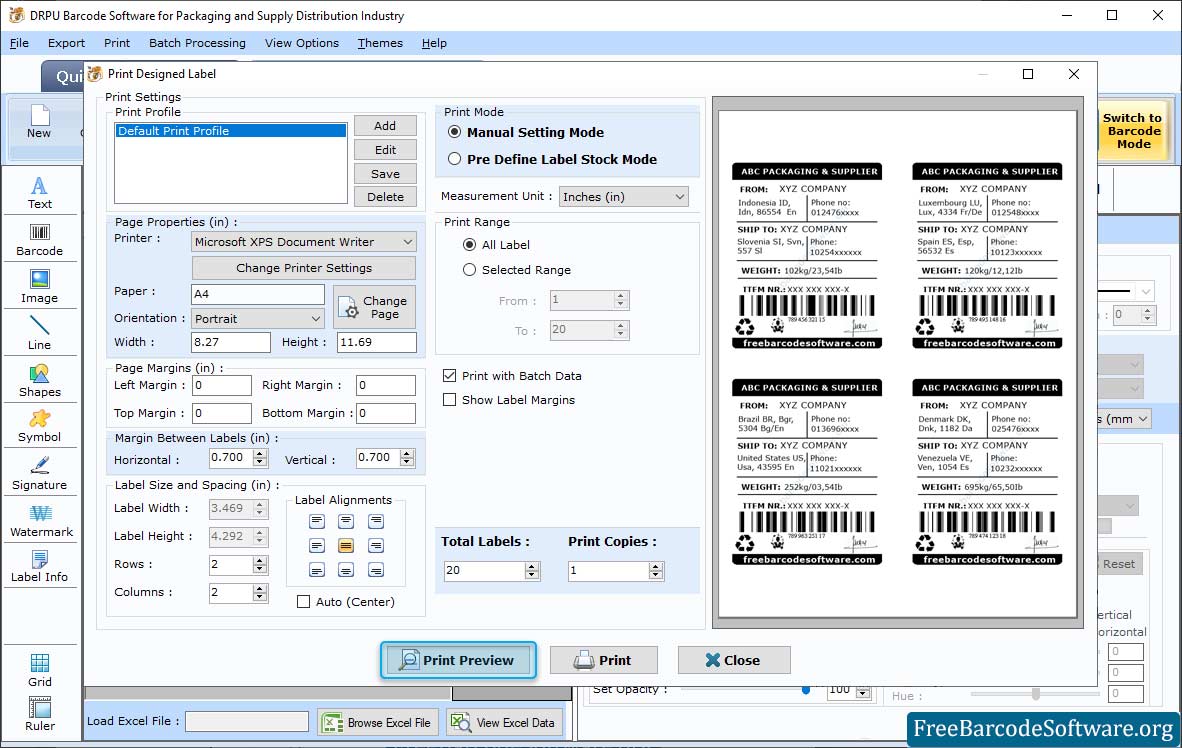Select Manual Setting Mode radio button
The width and height of the screenshot is (1182, 748).
pos(455,132)
